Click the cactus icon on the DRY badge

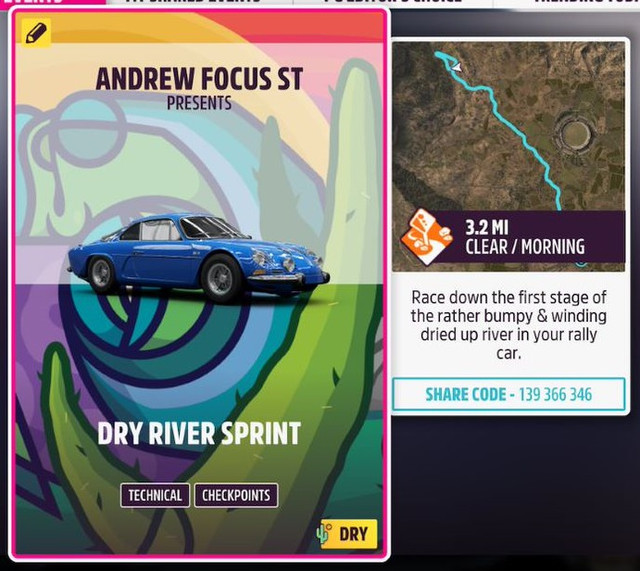click(x=325, y=533)
